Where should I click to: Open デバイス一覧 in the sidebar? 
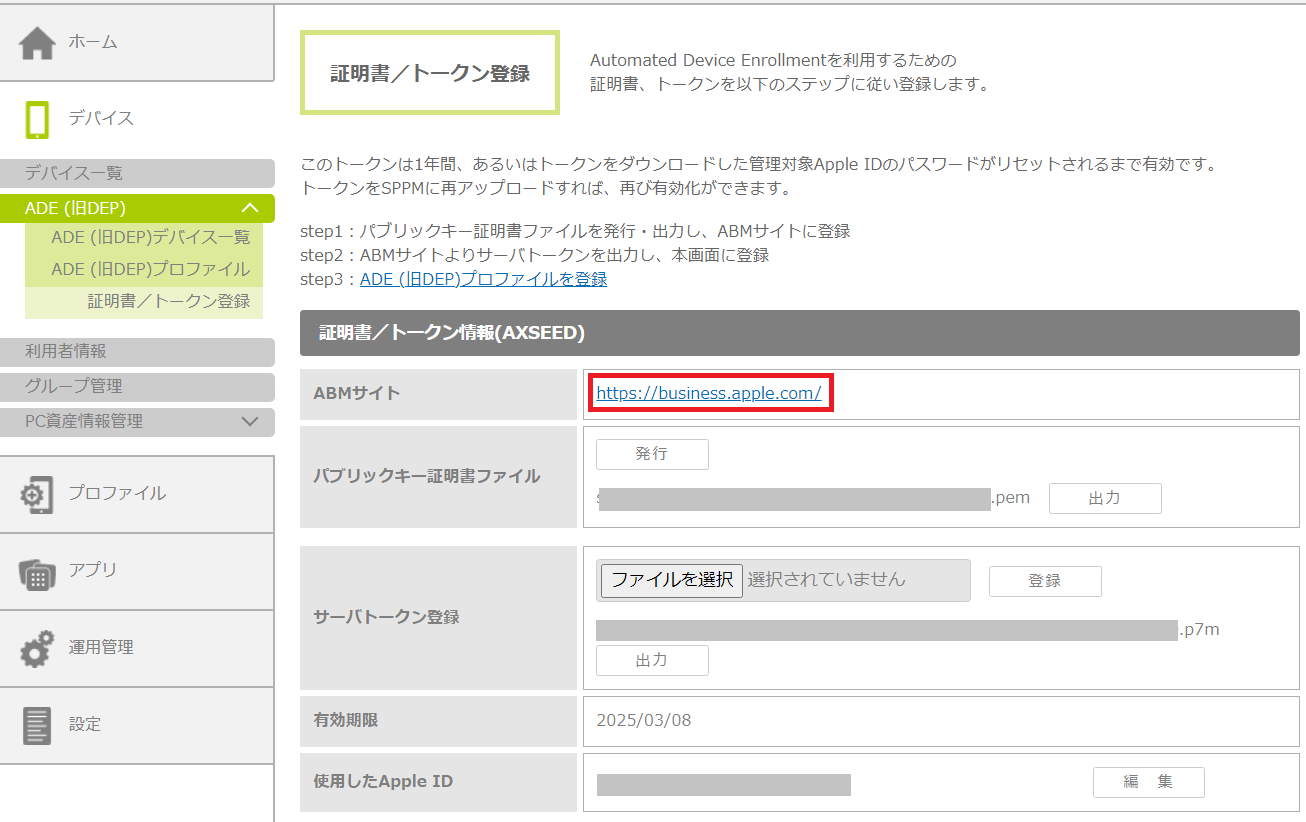click(x=74, y=174)
